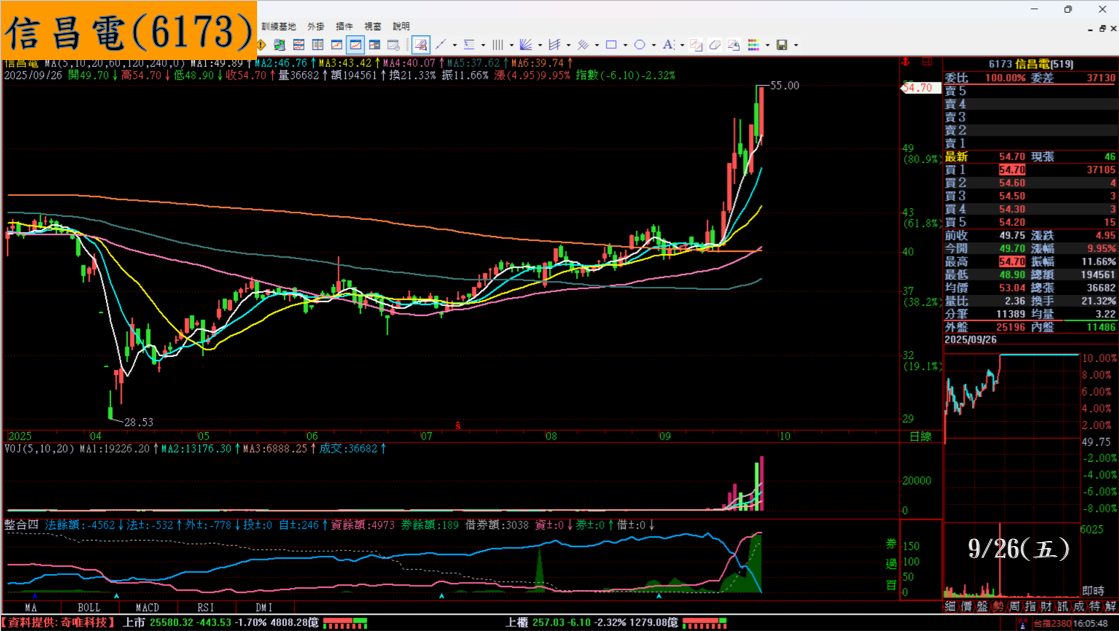Screen dimensions: 1119x631
Task: Click the 財 financials tab
Action: point(1046,607)
